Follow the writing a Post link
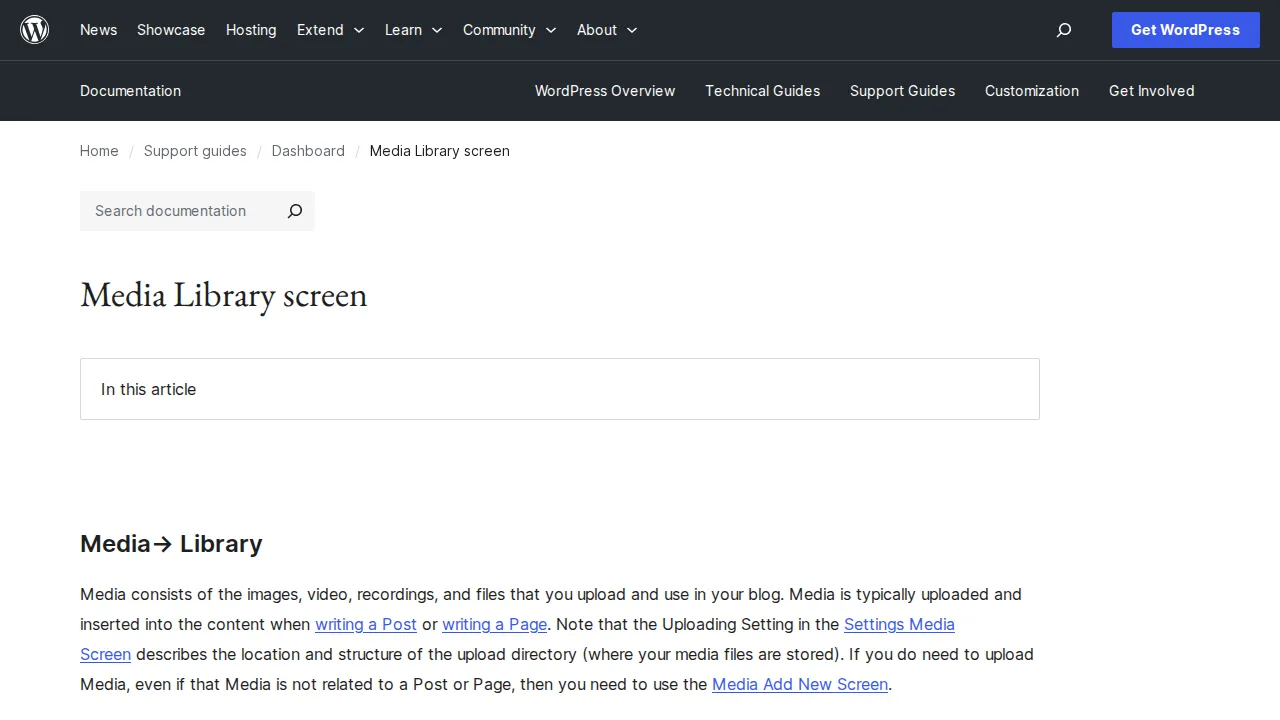Screen dimensions: 1280x720 (x=366, y=624)
